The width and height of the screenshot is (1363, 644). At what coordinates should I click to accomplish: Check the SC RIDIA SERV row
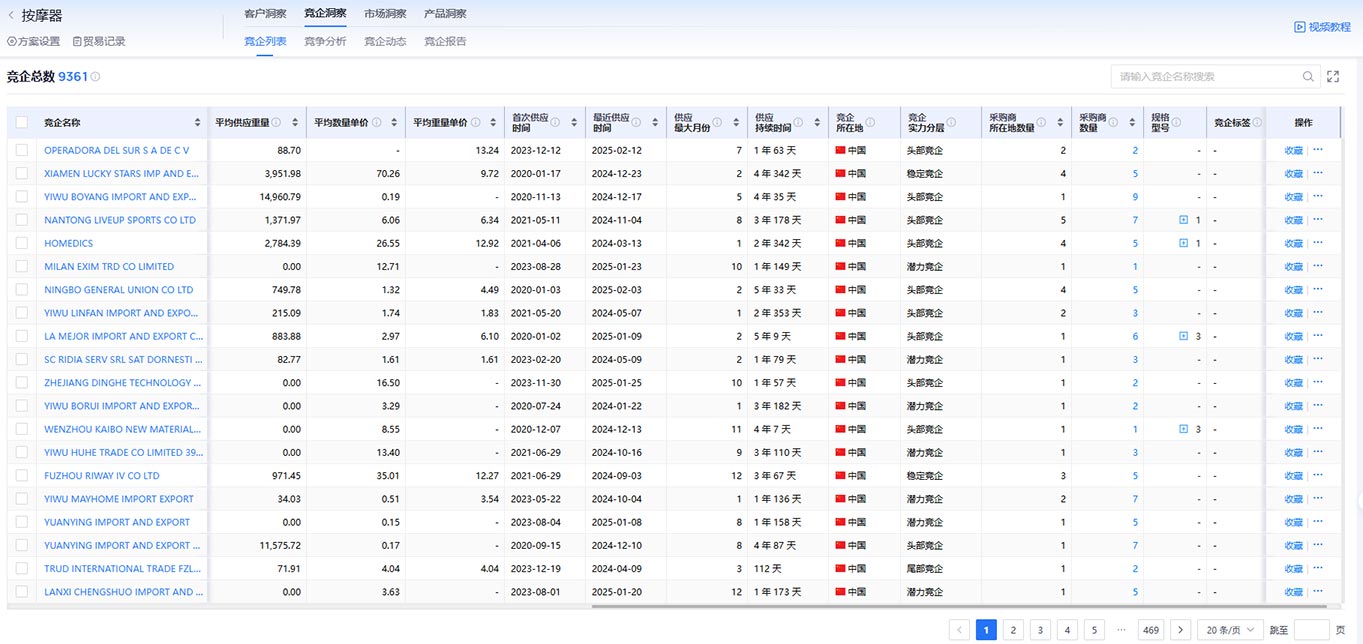click(22, 359)
